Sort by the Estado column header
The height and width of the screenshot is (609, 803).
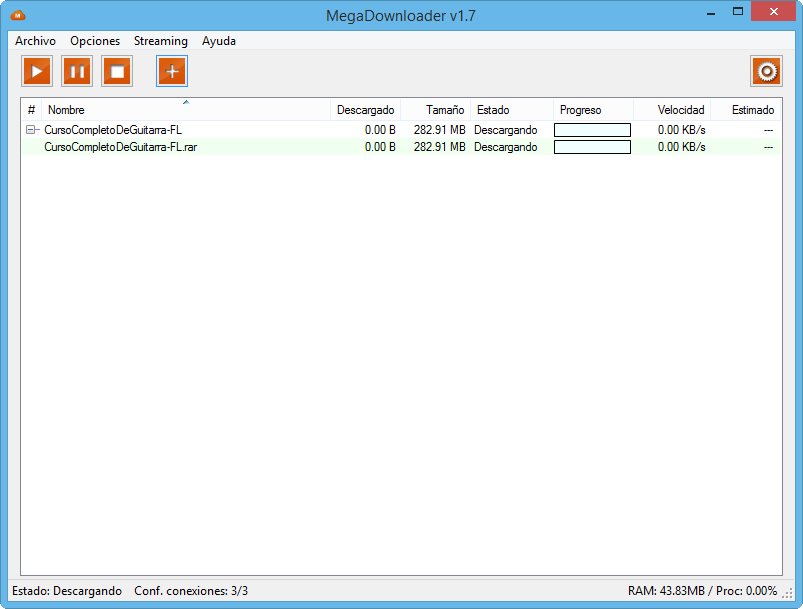tap(512, 110)
